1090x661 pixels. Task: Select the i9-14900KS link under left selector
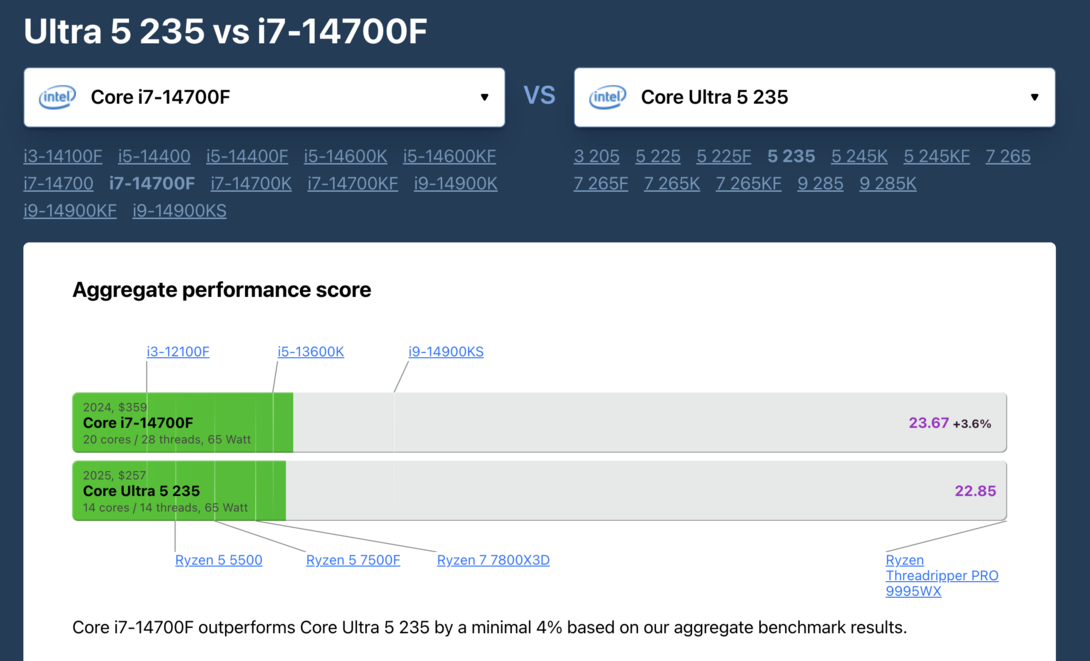(x=179, y=210)
